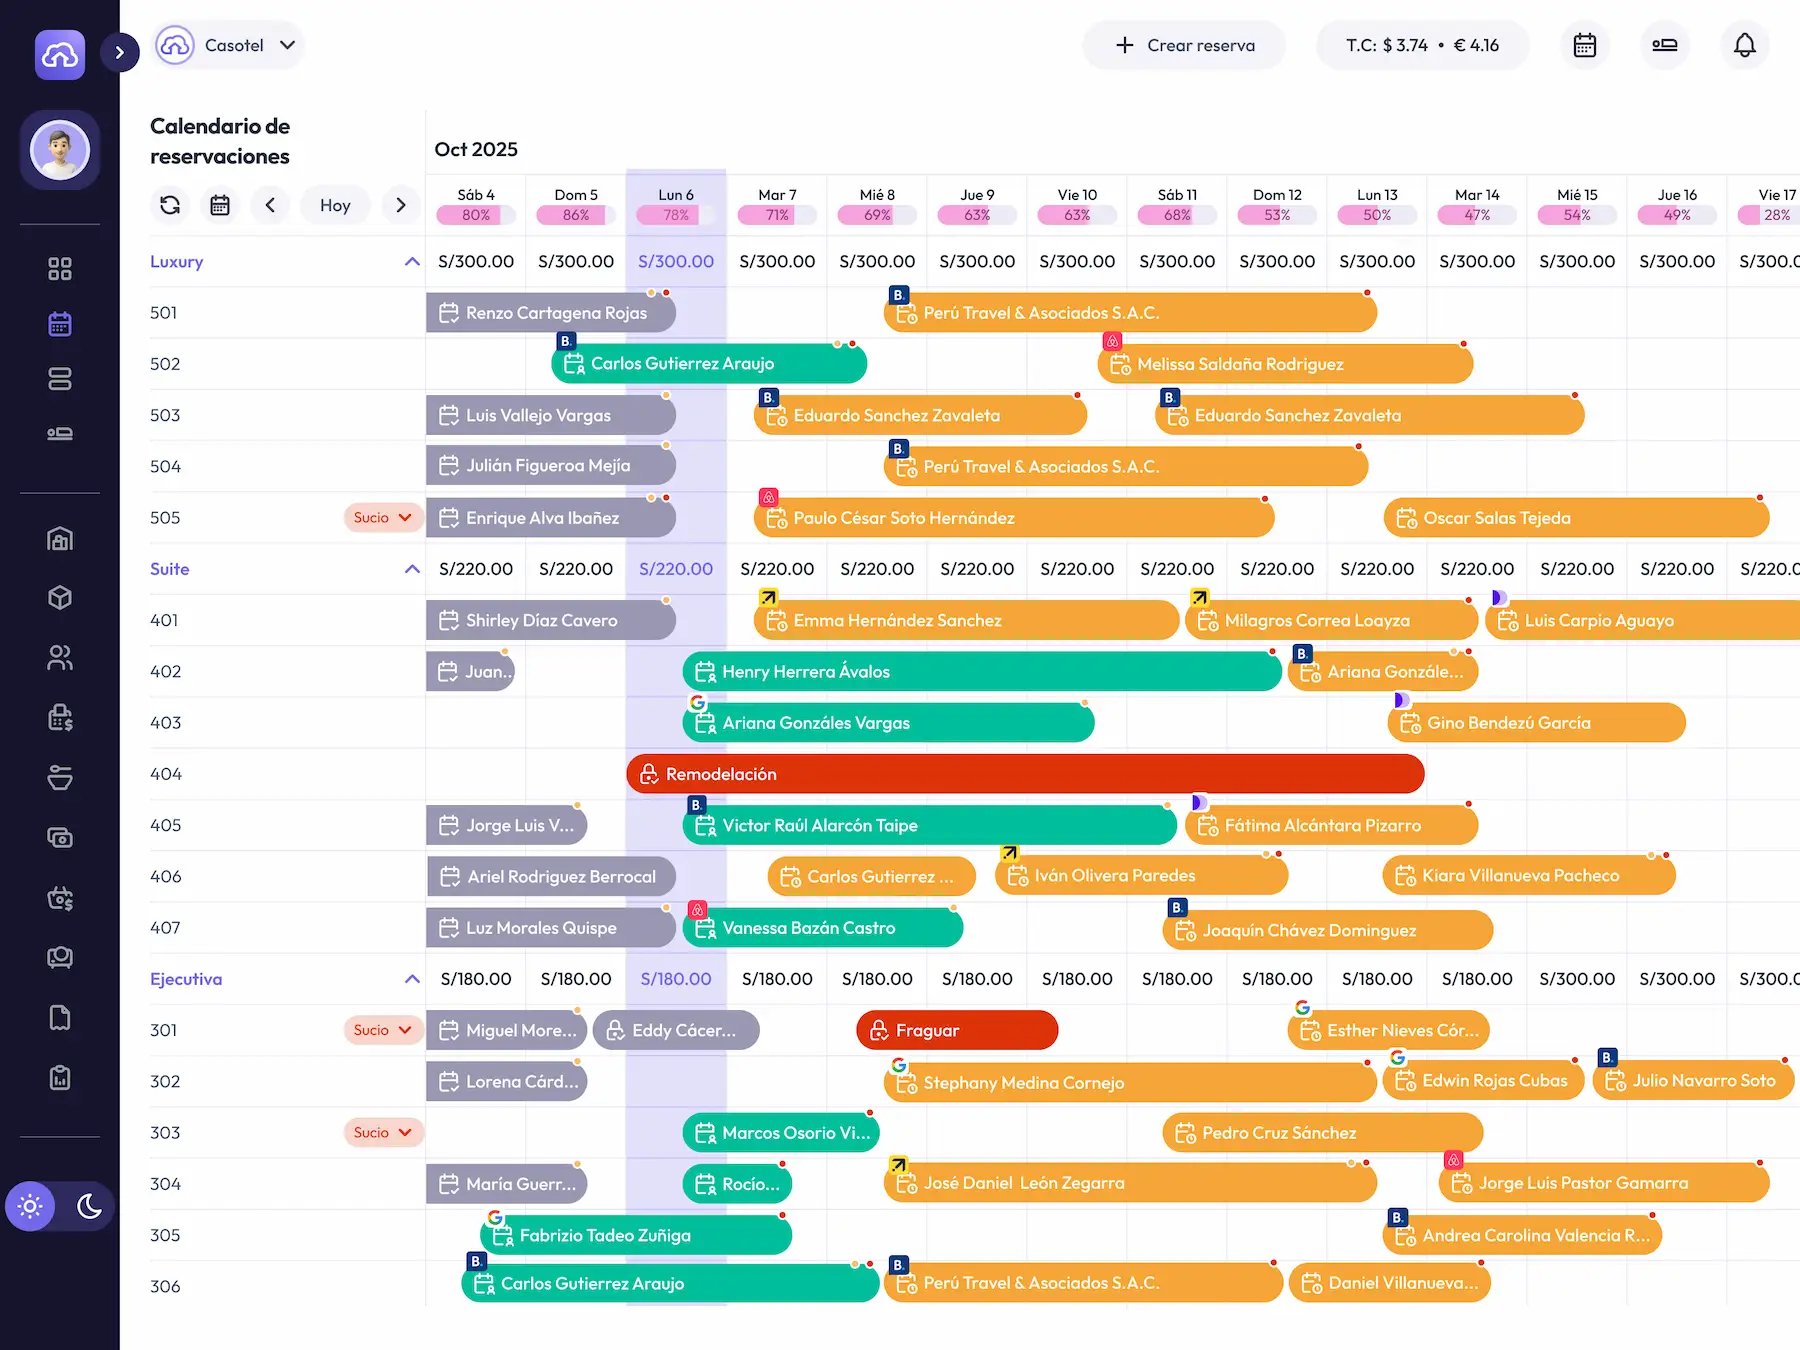Collapse the Ejecutiva section
Image resolution: width=1800 pixels, height=1350 pixels.
pos(411,978)
